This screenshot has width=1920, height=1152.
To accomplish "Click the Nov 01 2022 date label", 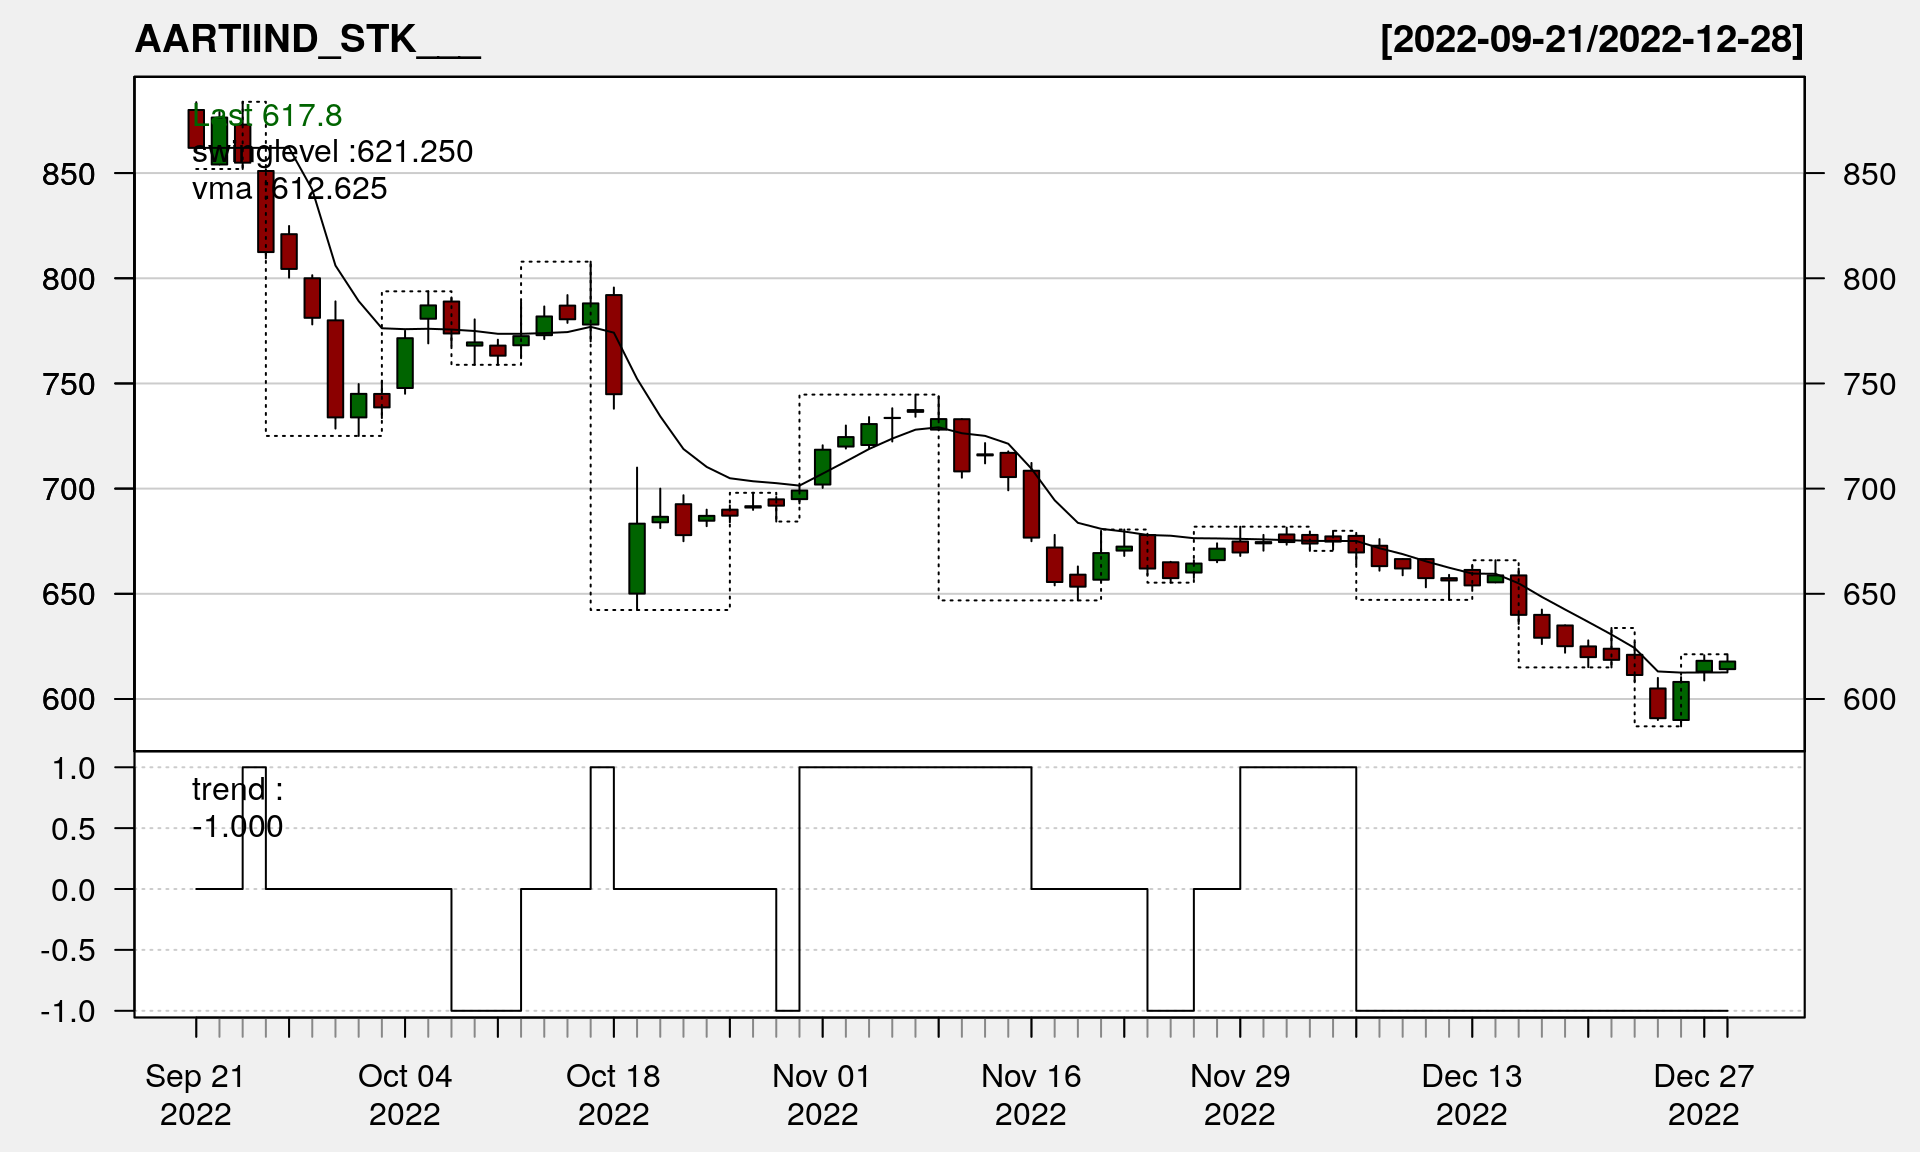I will point(822,1094).
